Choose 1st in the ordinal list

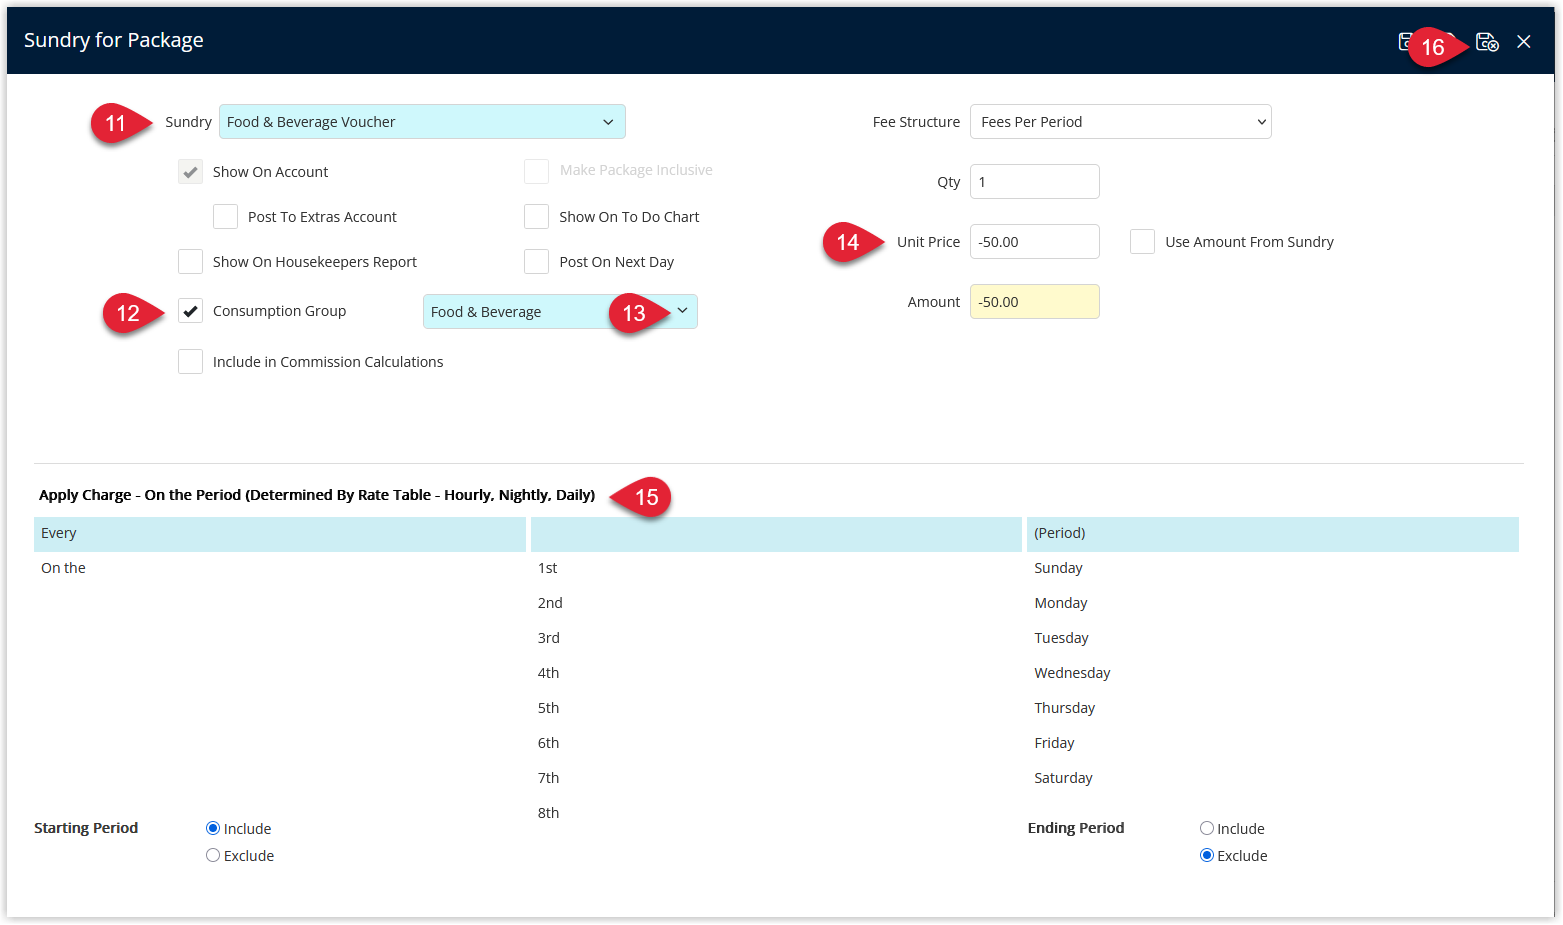(776, 568)
